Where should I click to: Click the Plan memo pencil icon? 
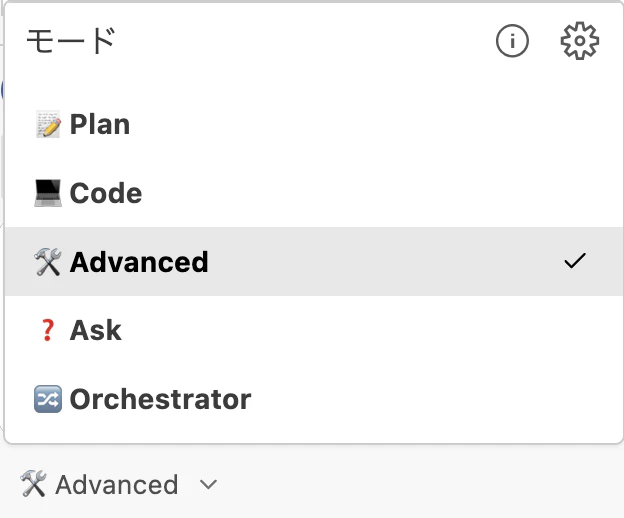(x=48, y=125)
